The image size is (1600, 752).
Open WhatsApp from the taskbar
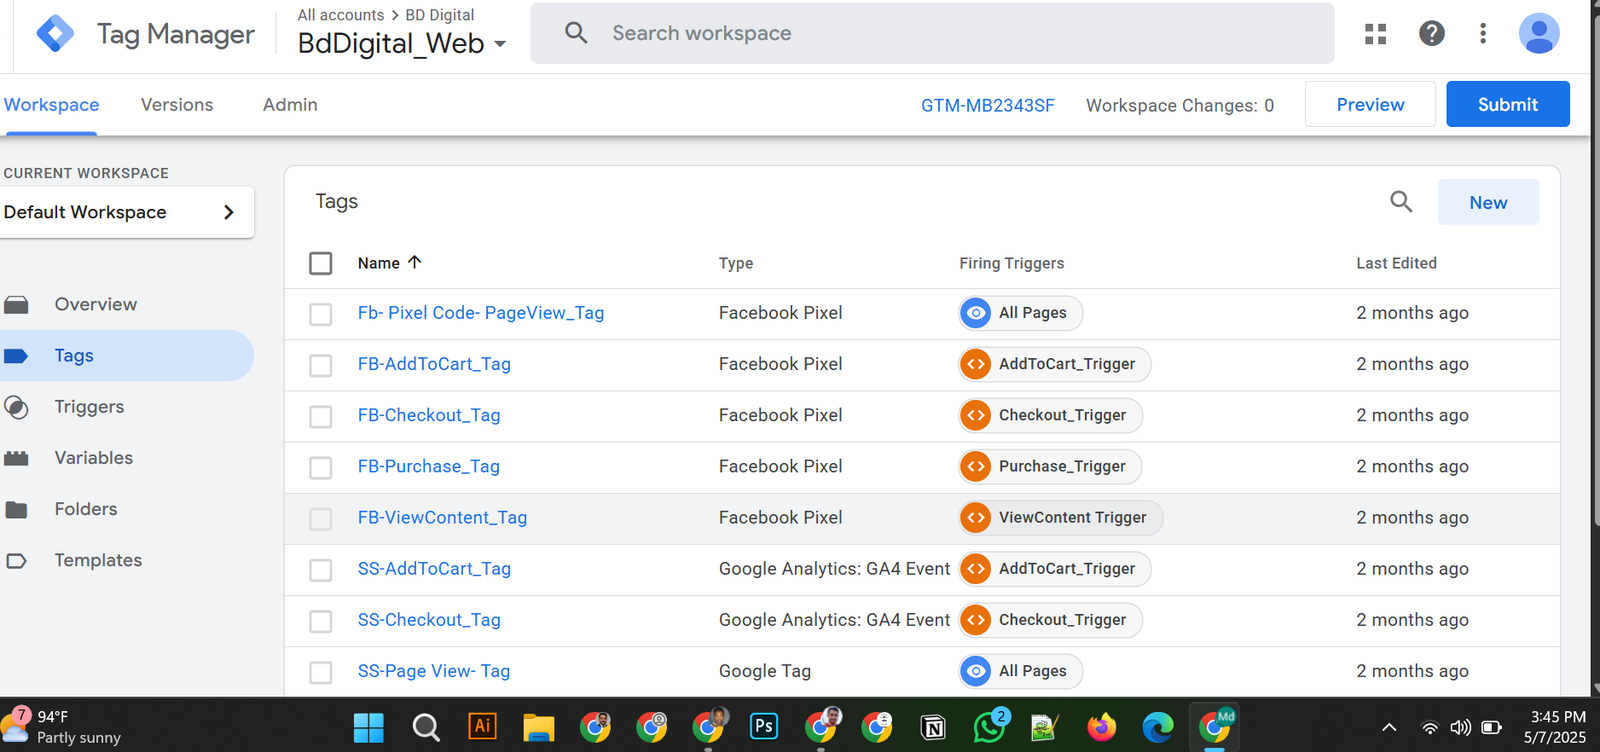(989, 726)
